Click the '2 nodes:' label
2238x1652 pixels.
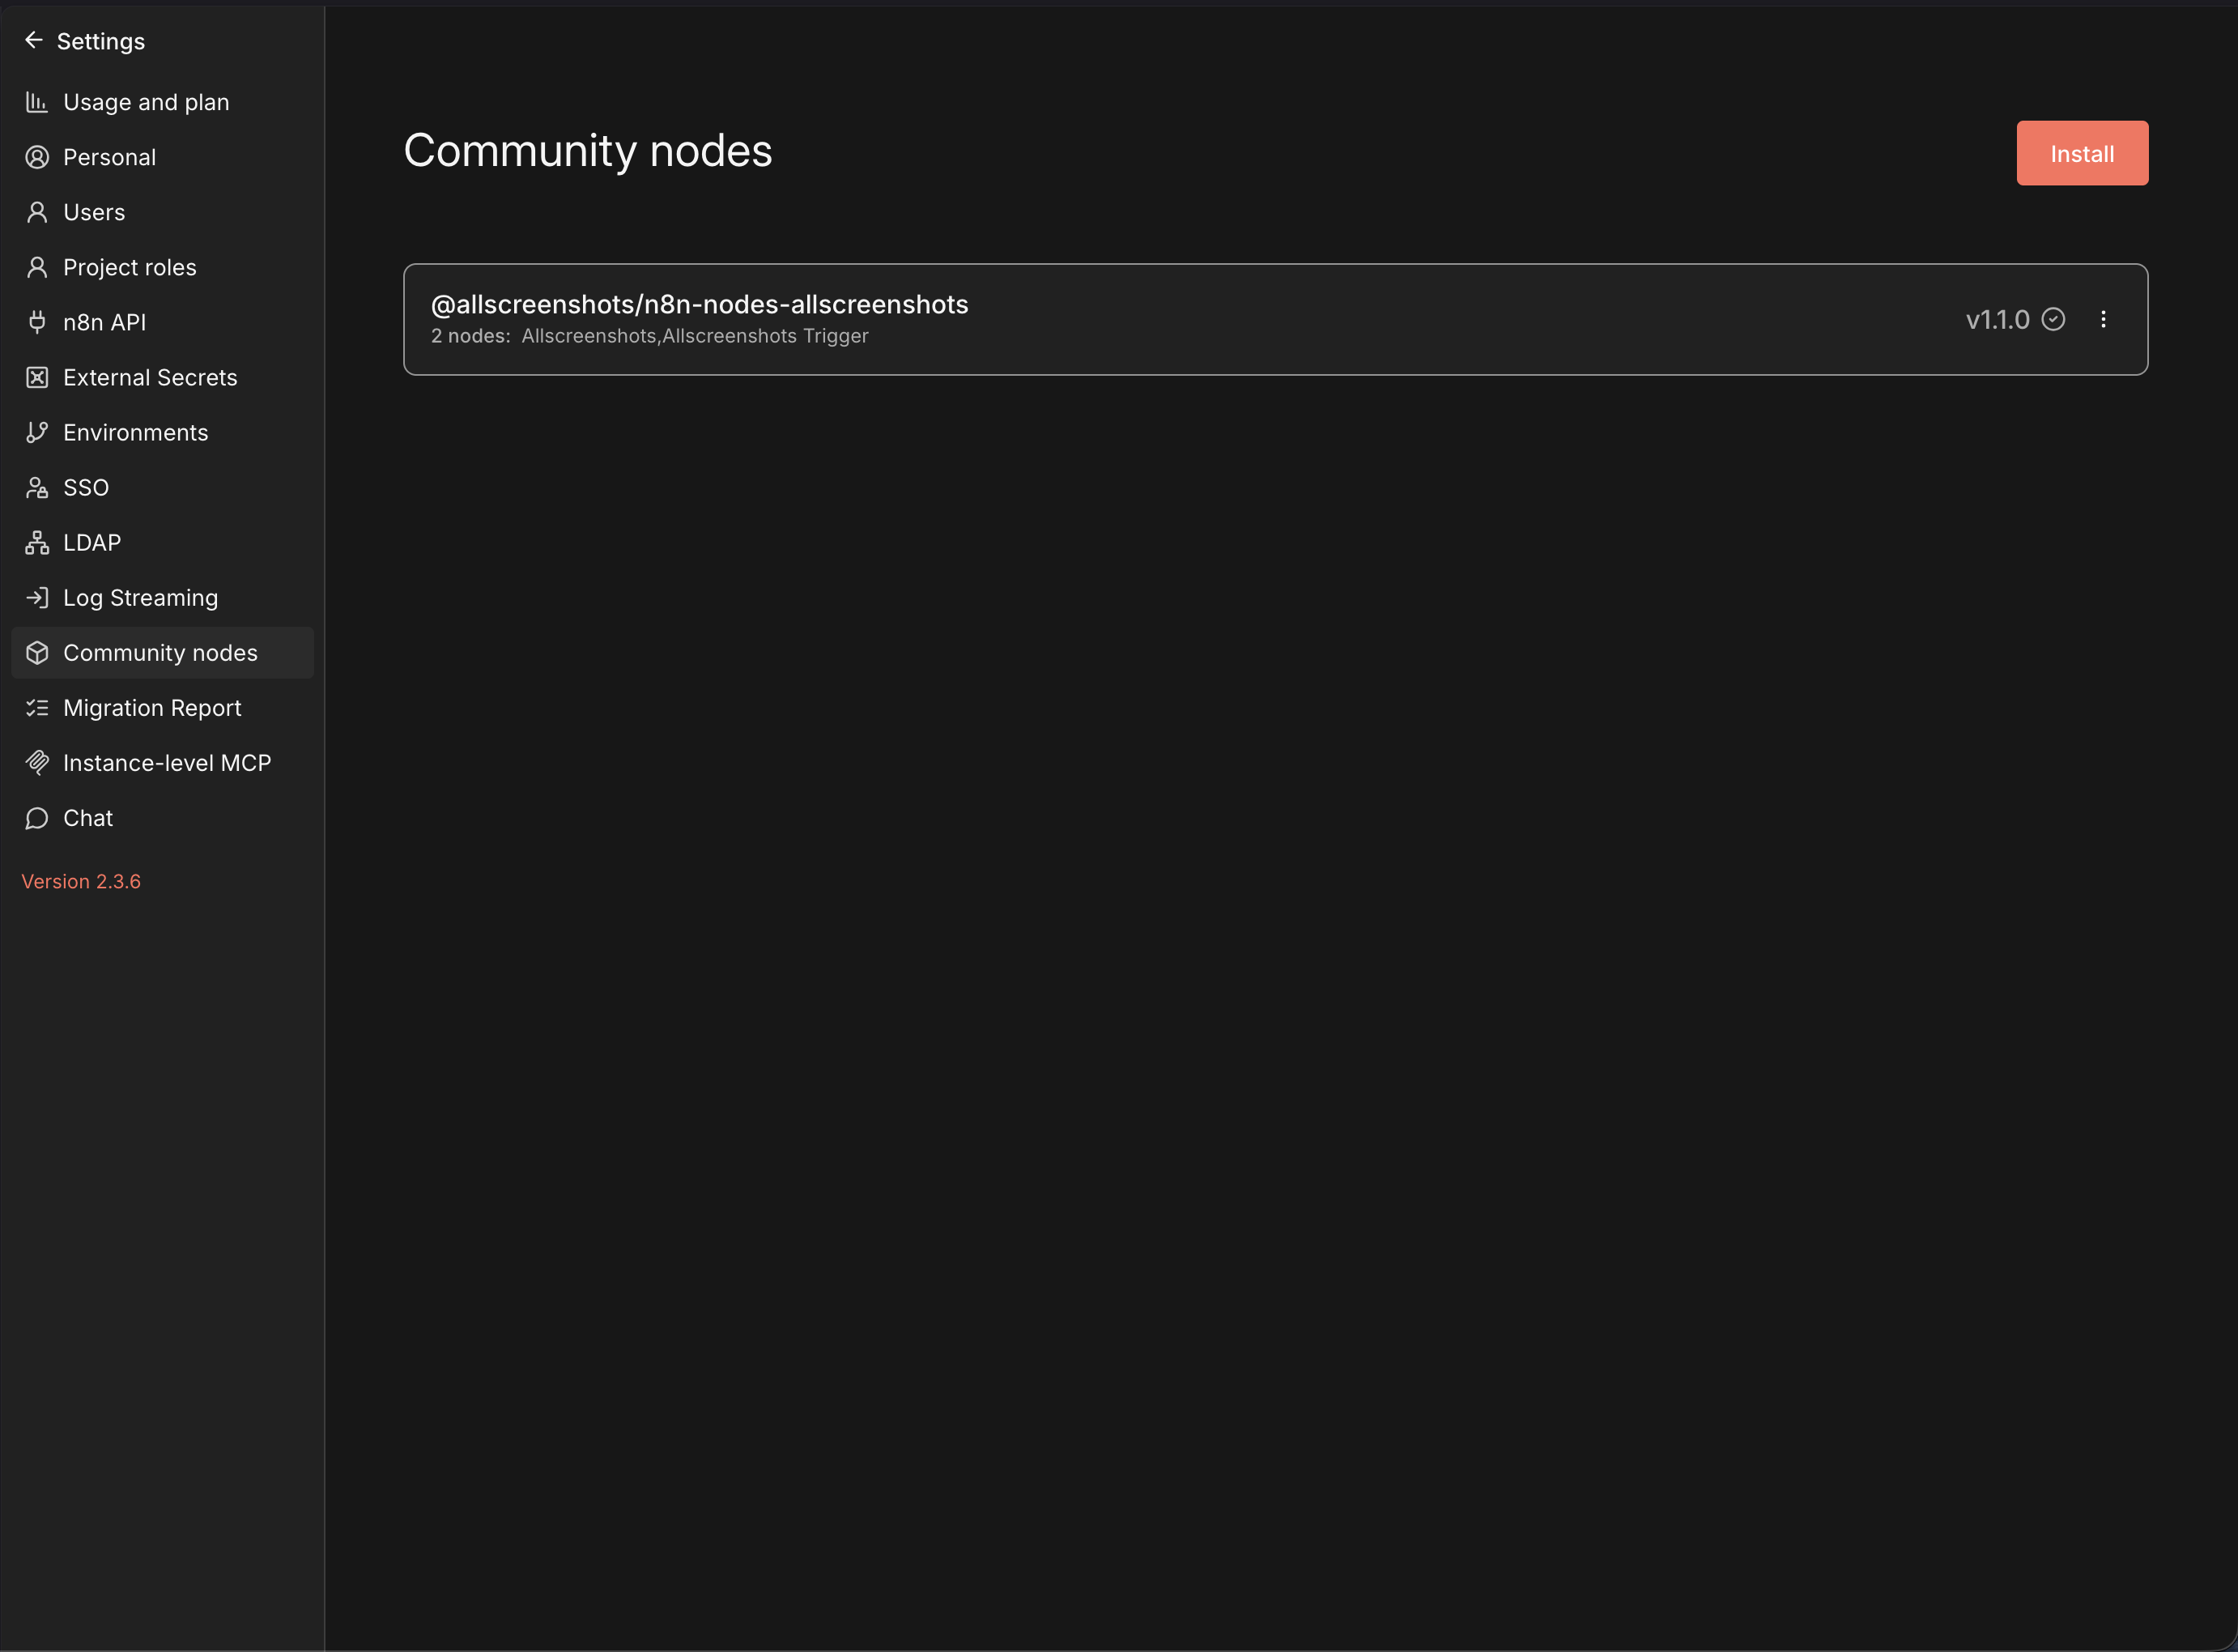470,336
